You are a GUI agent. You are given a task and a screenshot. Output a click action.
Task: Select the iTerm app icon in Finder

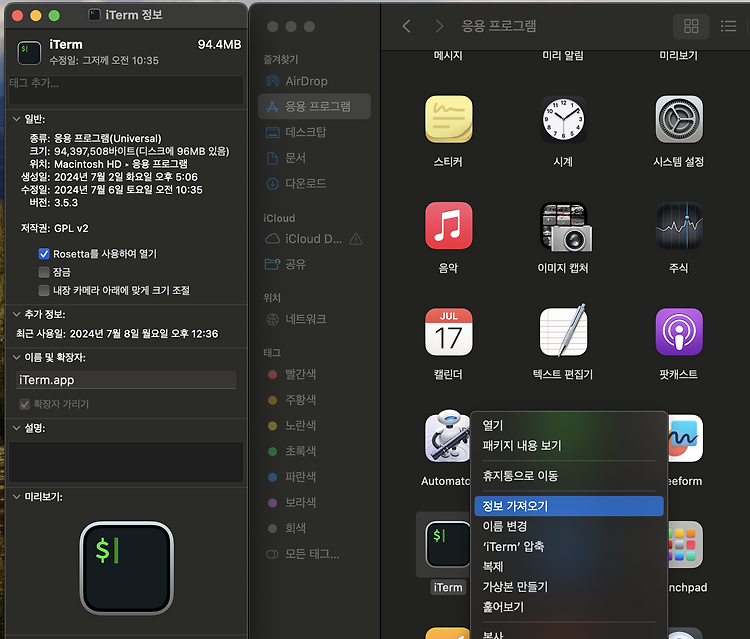[448, 544]
